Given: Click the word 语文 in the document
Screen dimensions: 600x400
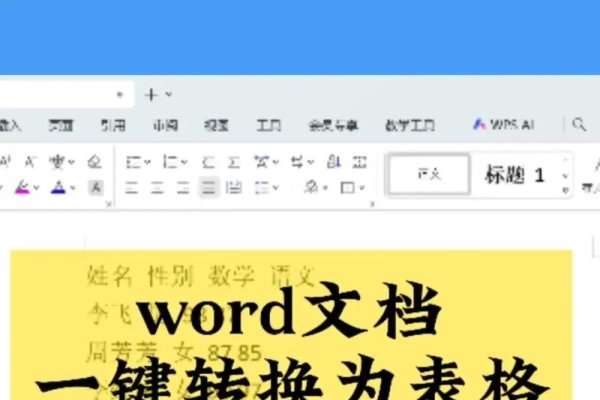Looking at the screenshot, I should tap(293, 276).
